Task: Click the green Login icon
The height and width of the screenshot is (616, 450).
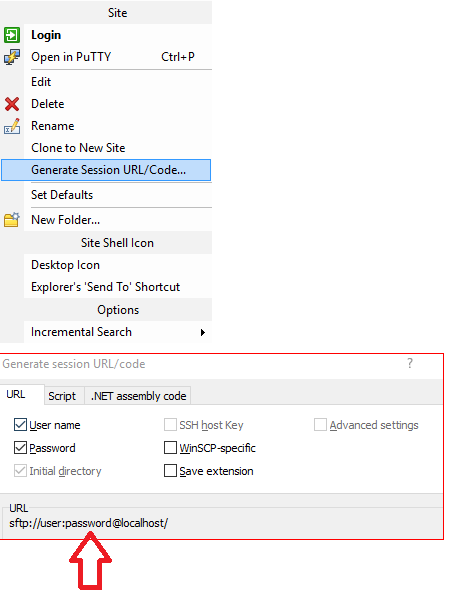Action: pos(12,35)
